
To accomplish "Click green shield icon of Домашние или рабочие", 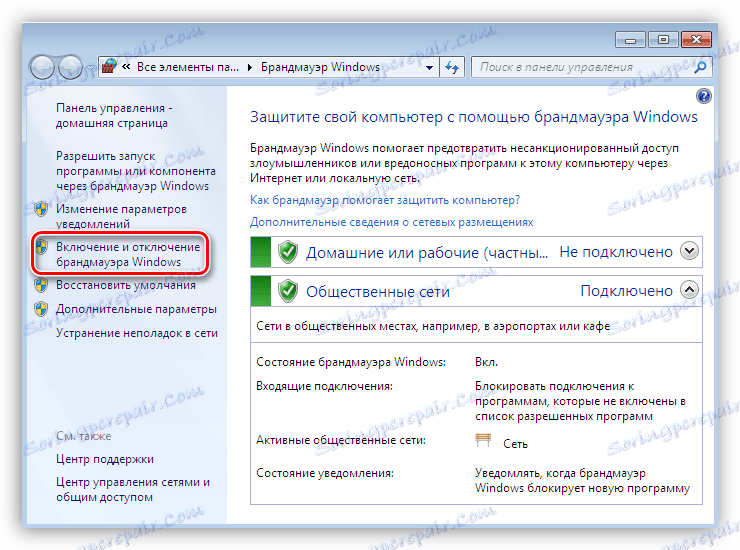I will (287, 252).
